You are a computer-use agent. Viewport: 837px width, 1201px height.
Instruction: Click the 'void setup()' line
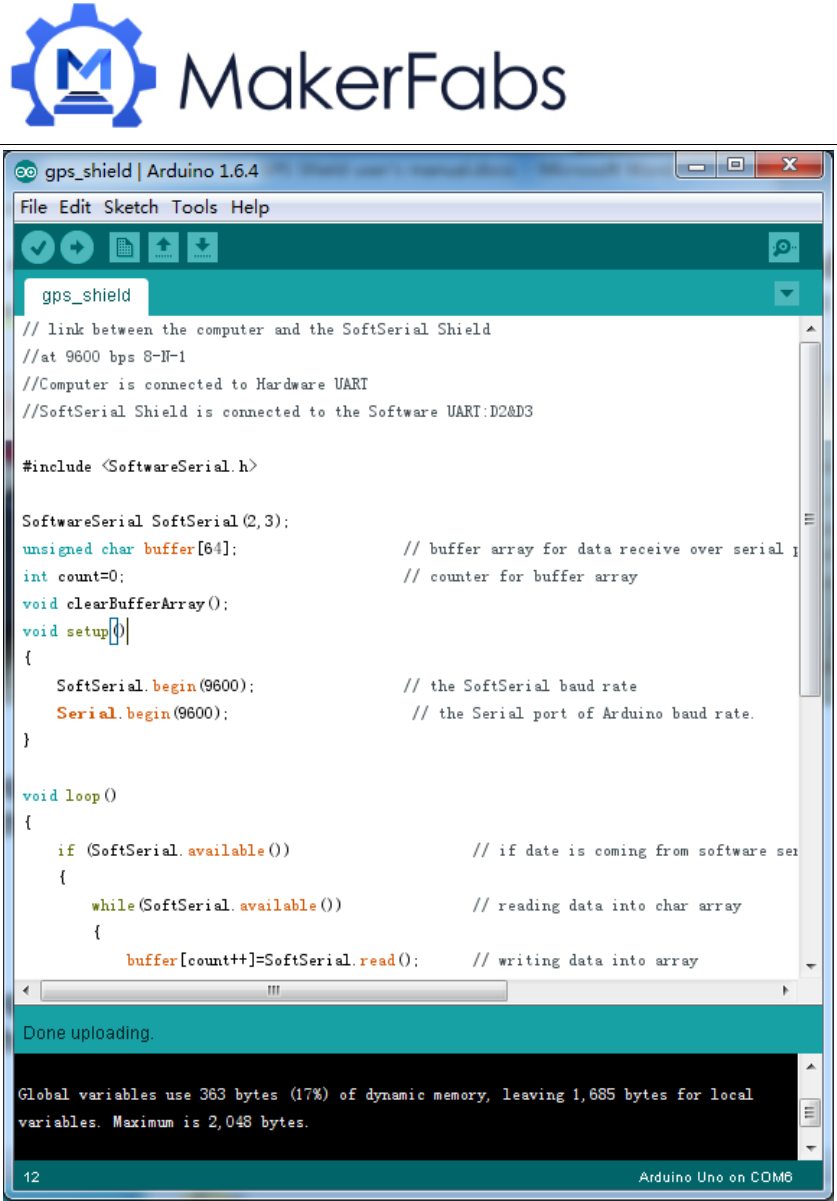point(74,631)
